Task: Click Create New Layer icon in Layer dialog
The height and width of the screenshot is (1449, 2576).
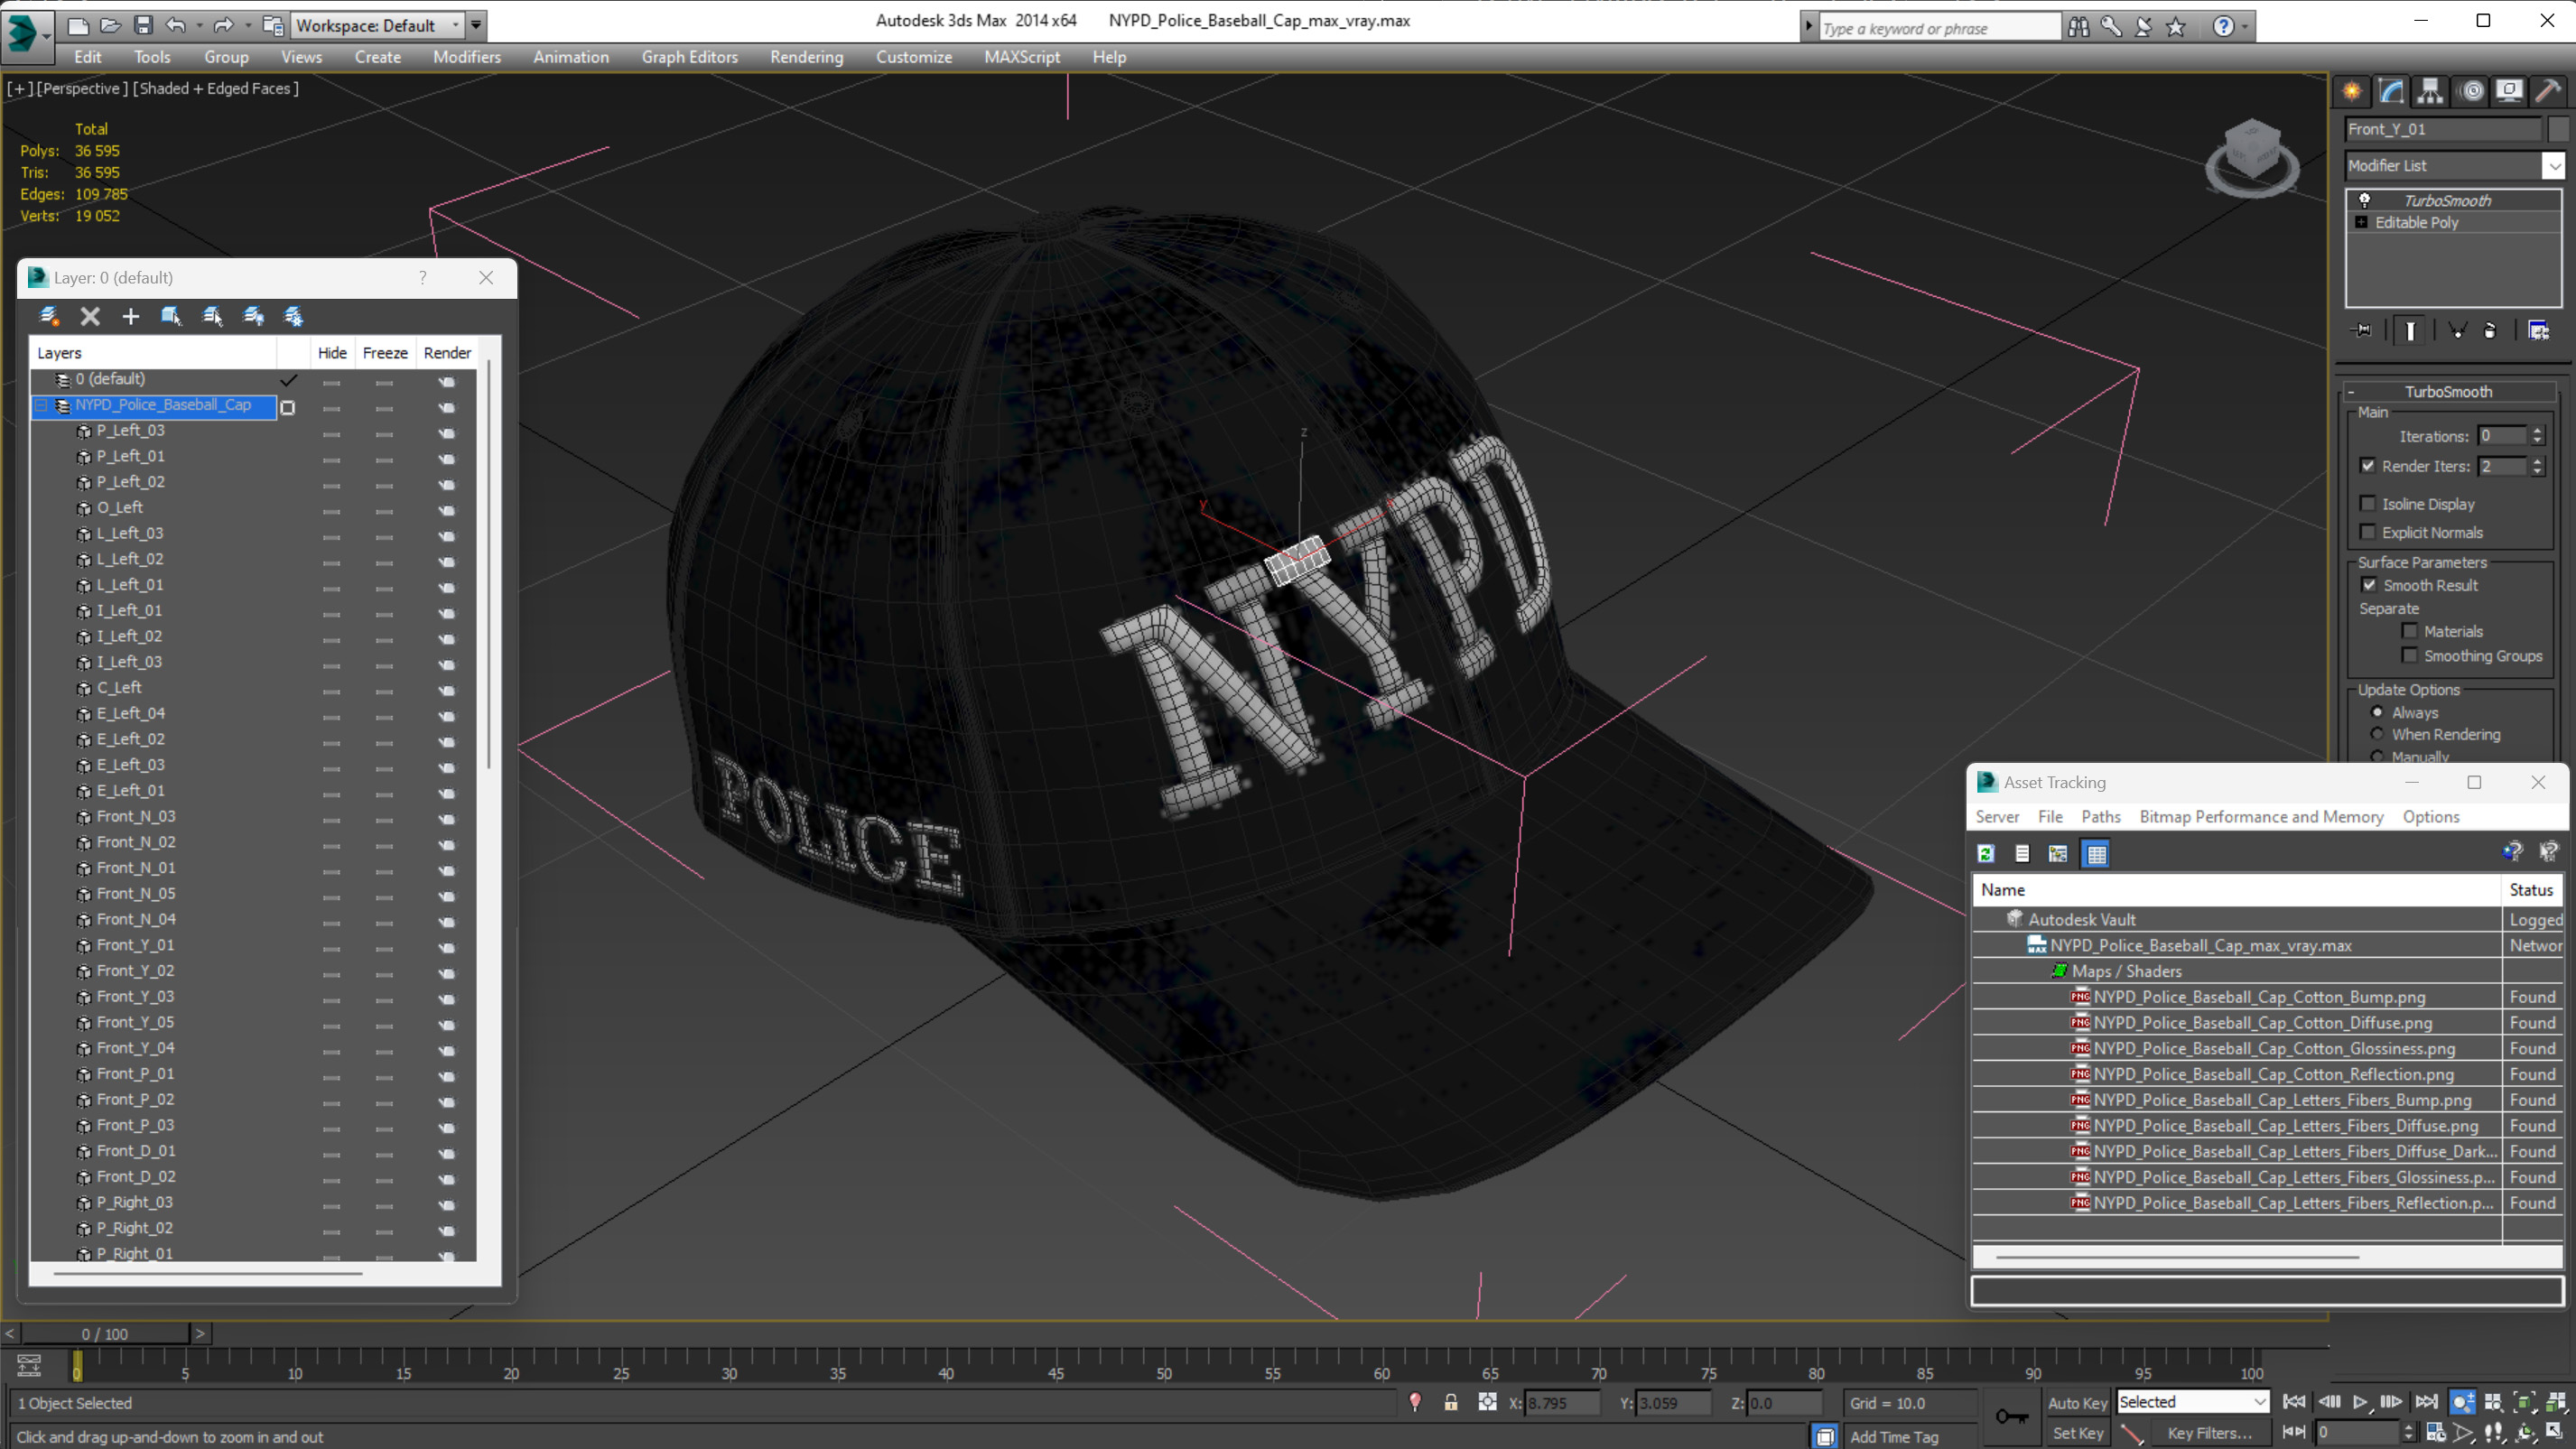Action: [x=49, y=316]
